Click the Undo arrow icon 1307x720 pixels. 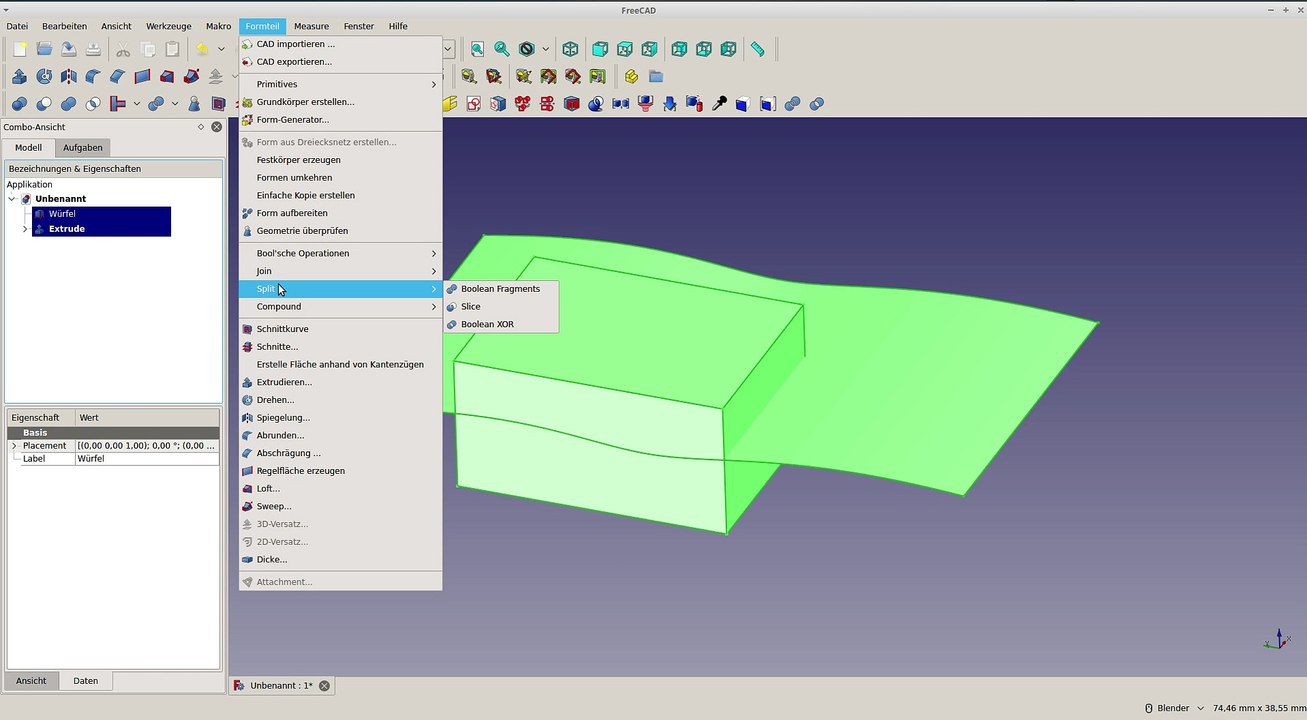coord(202,49)
